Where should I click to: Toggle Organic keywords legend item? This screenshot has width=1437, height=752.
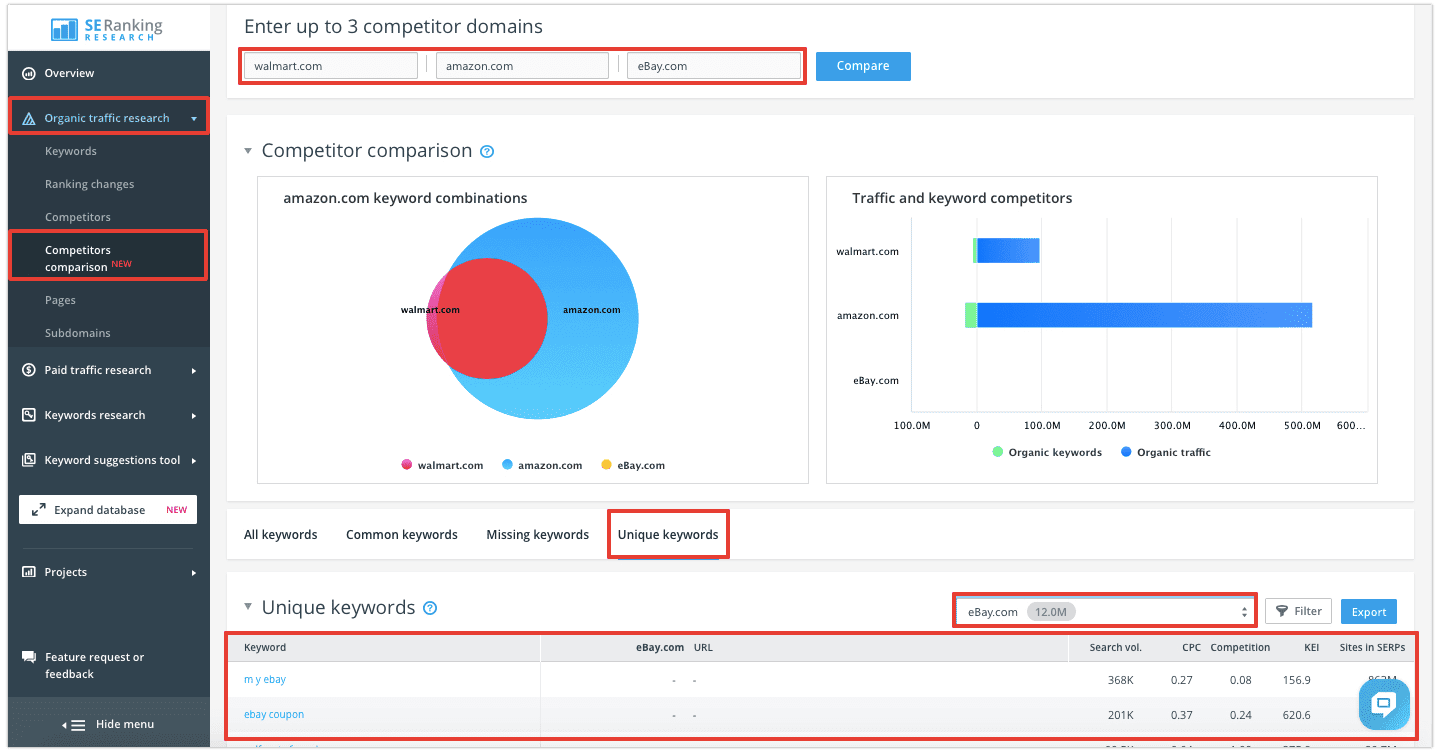point(1047,452)
